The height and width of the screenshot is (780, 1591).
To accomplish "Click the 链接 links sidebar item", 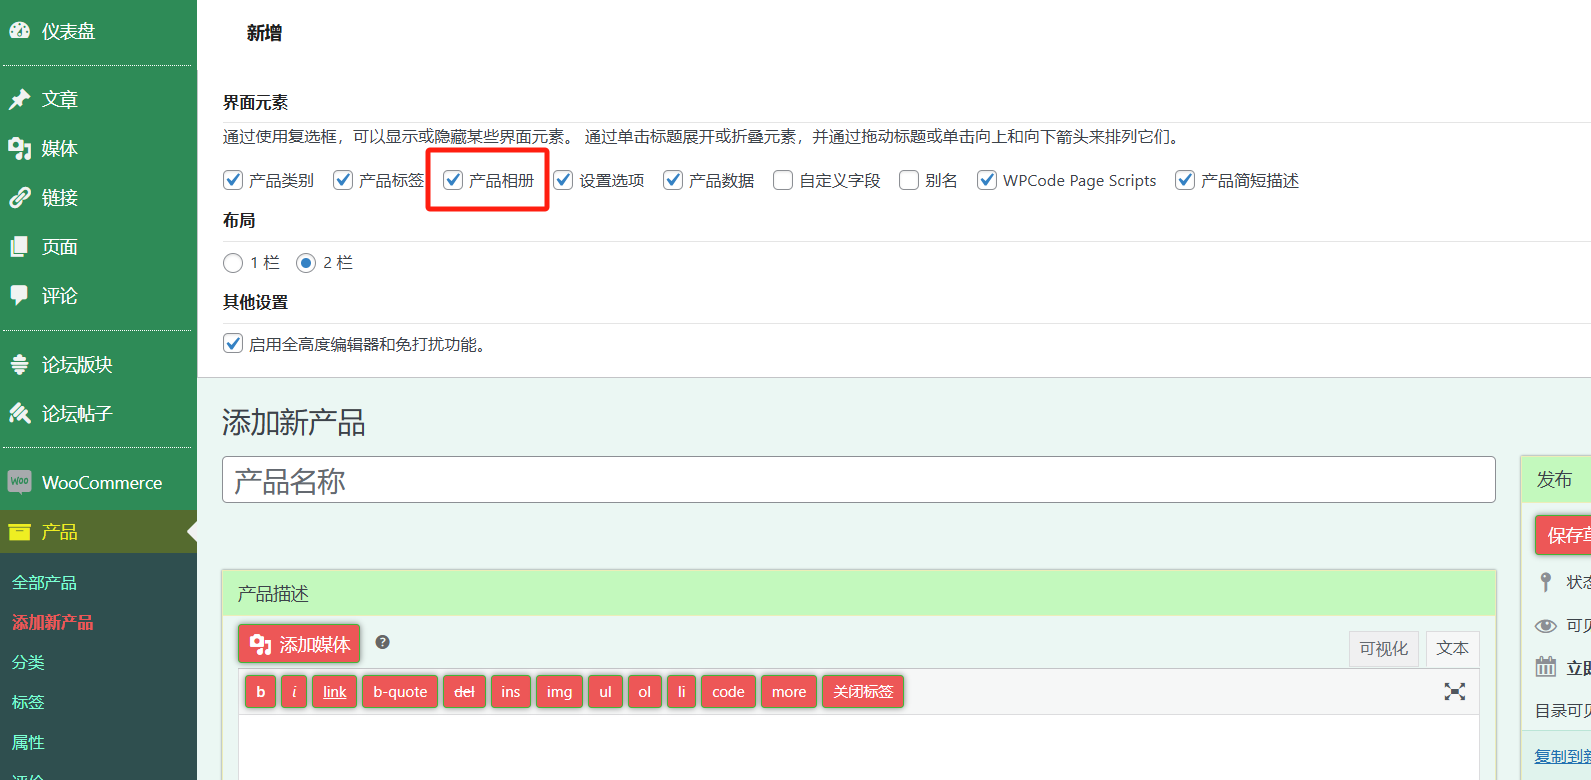I will pyautogui.click(x=59, y=198).
